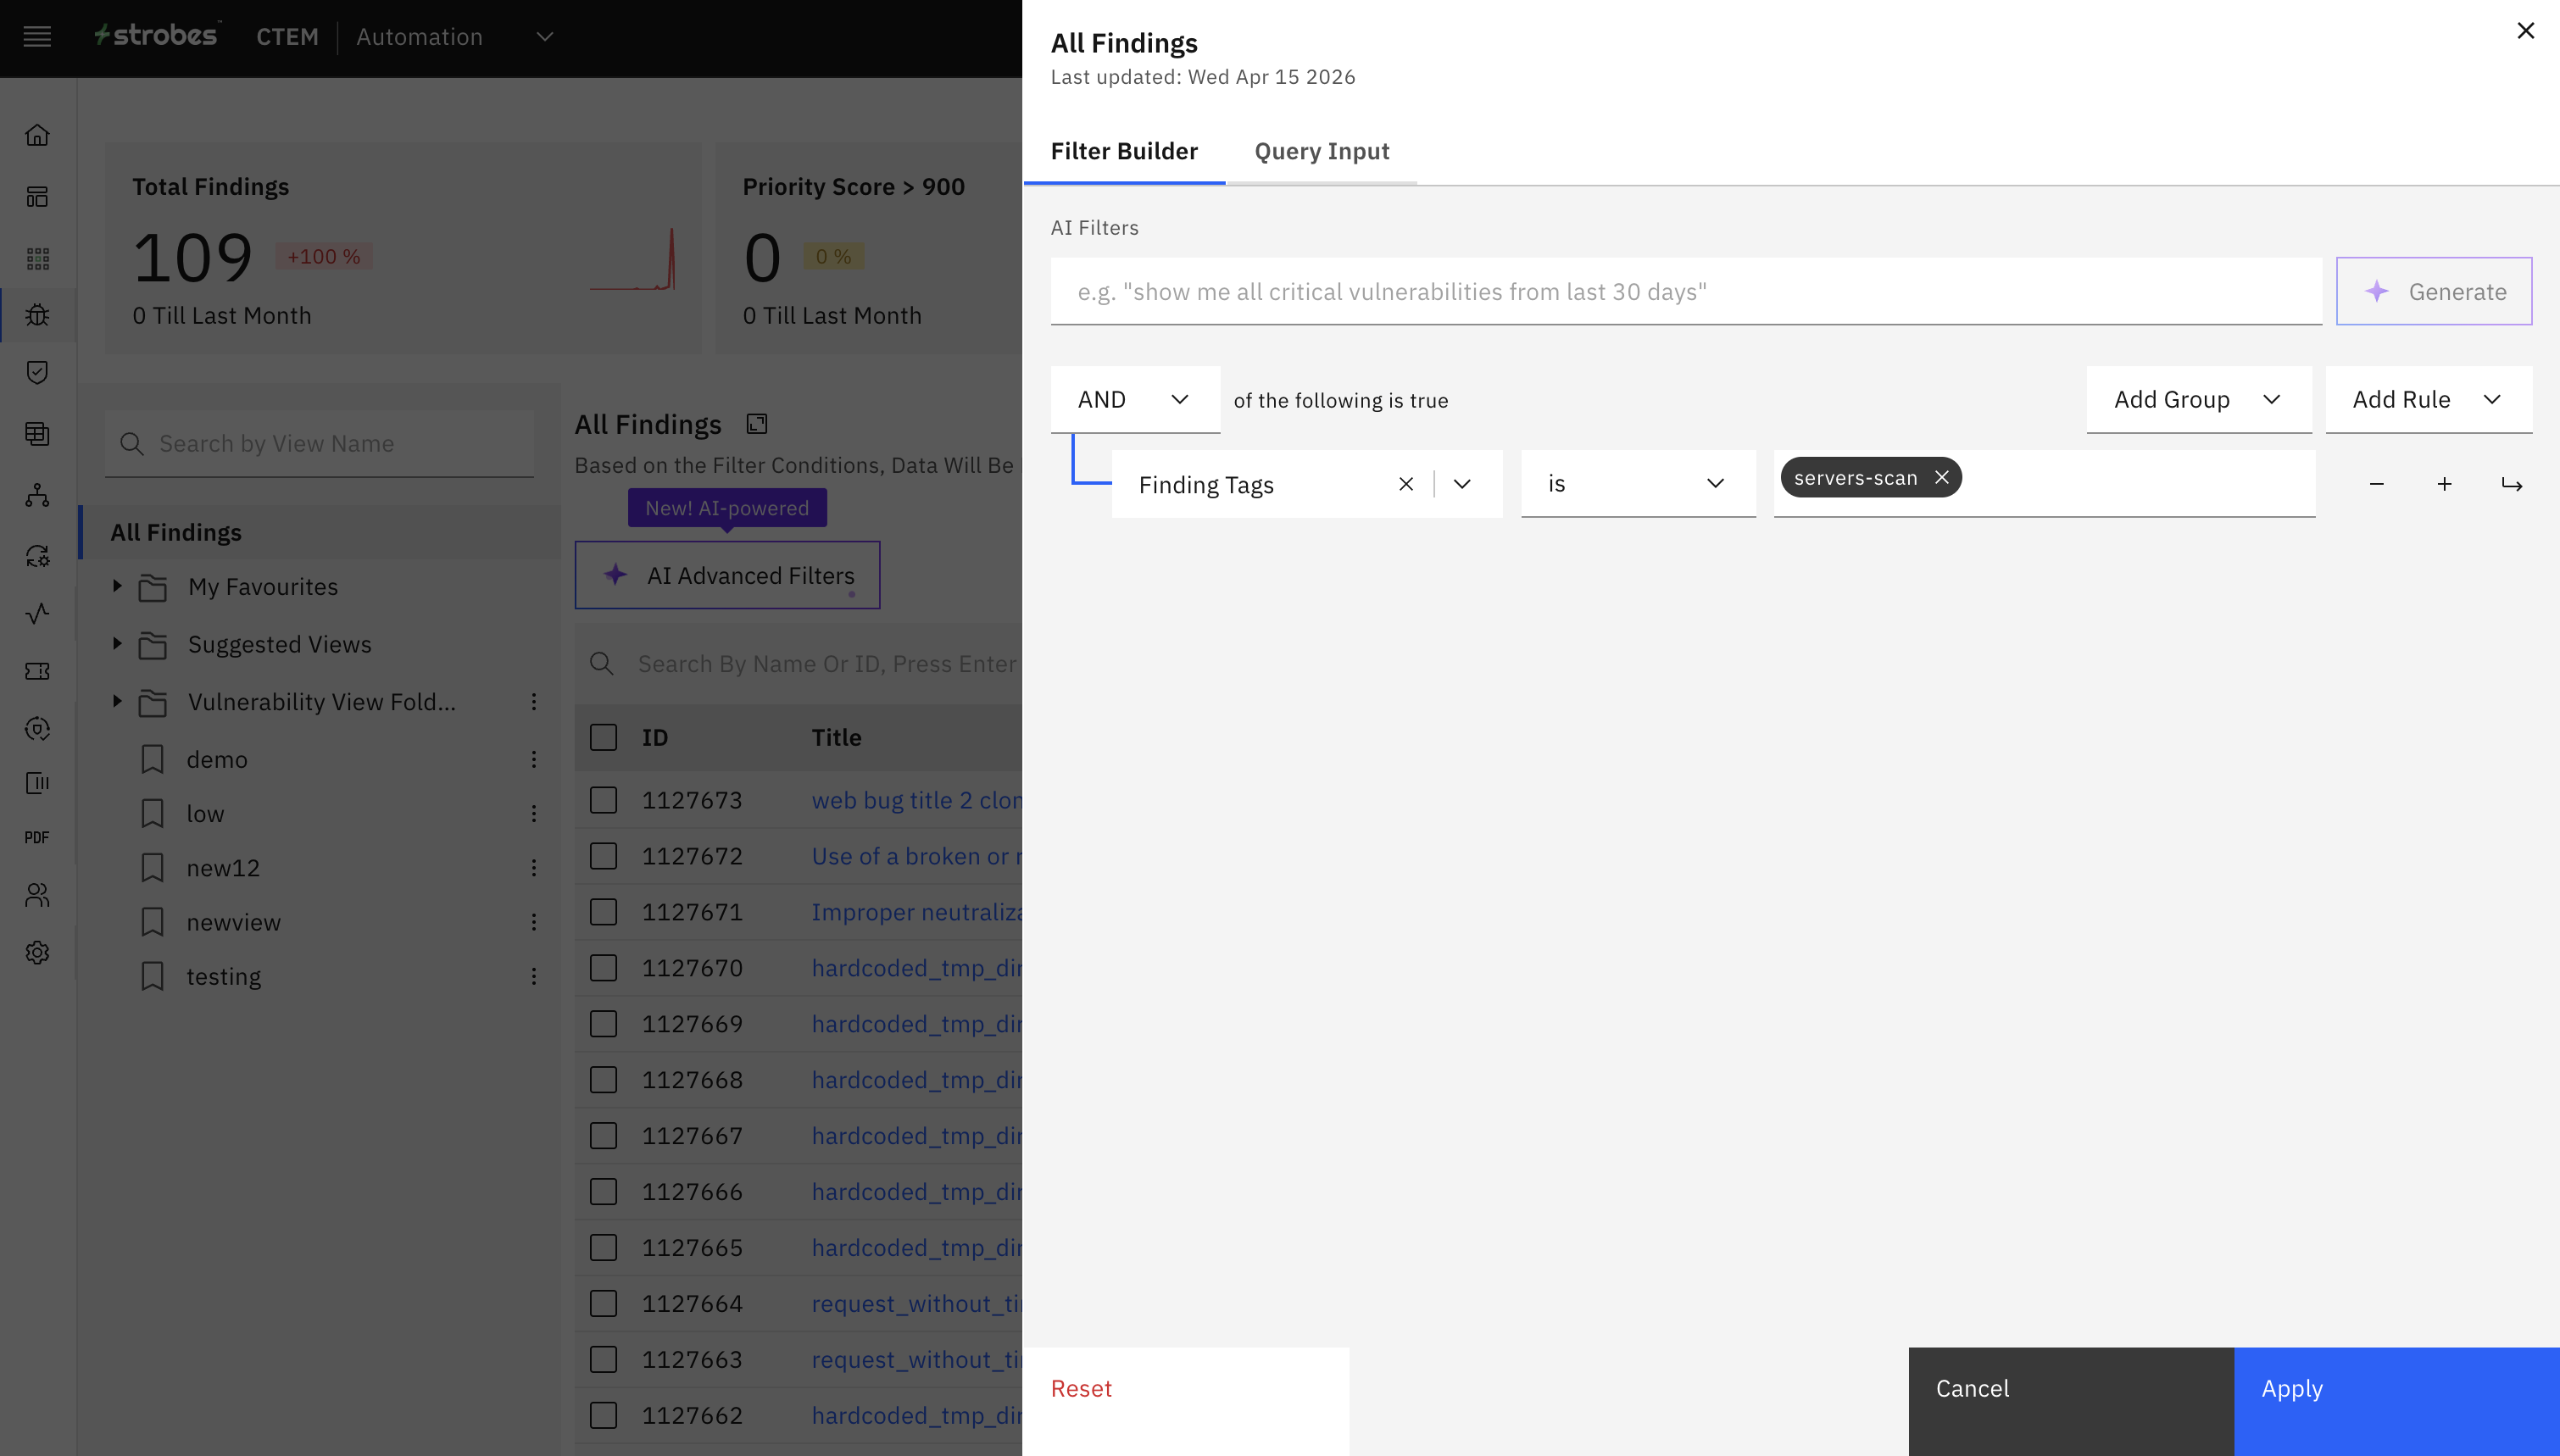Open the AND operator dropdown
2560x1456 pixels.
(x=1134, y=399)
